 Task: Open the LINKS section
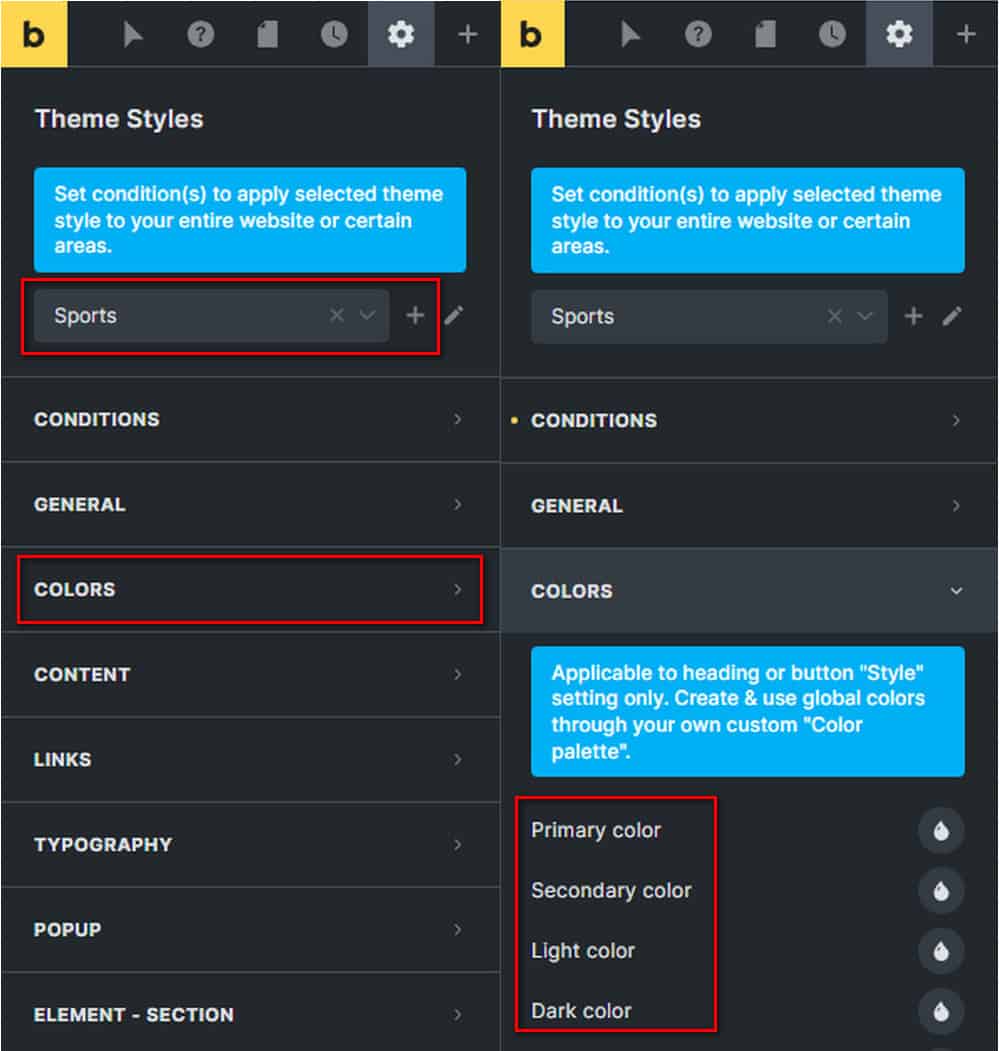(x=249, y=759)
